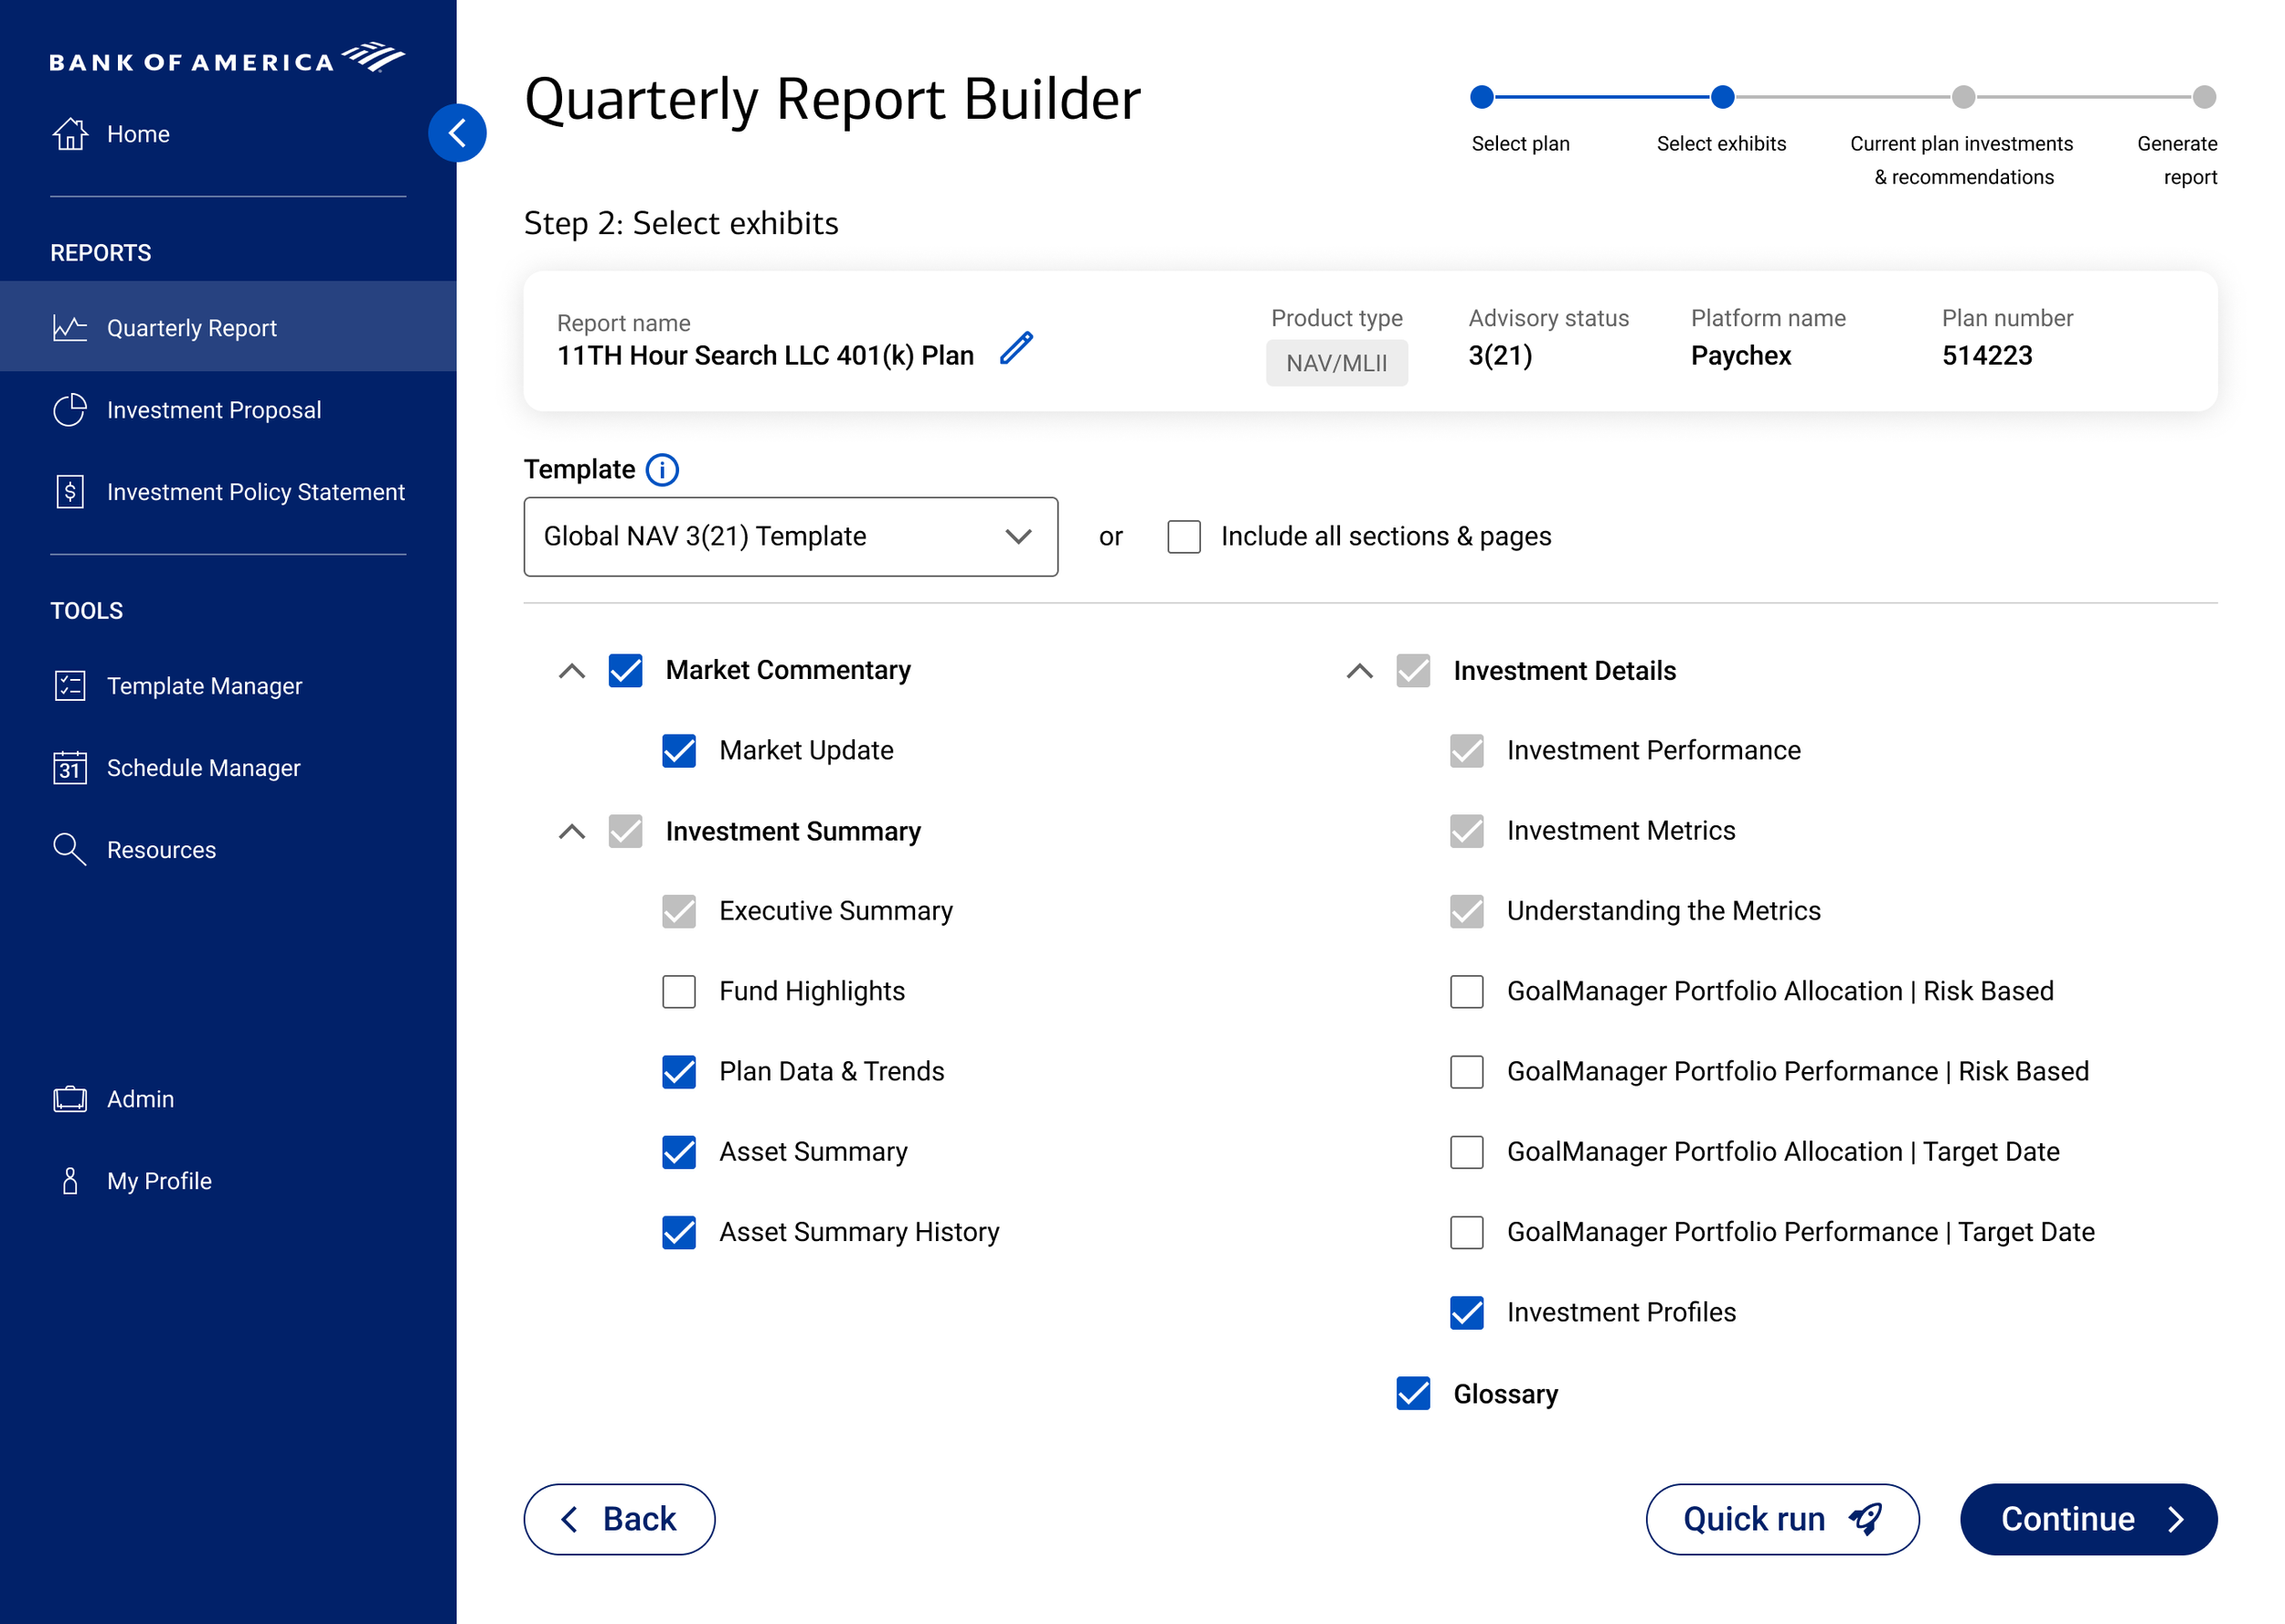This screenshot has width=2285, height=1624.
Task: Select the Resources search icon
Action: point(68,849)
